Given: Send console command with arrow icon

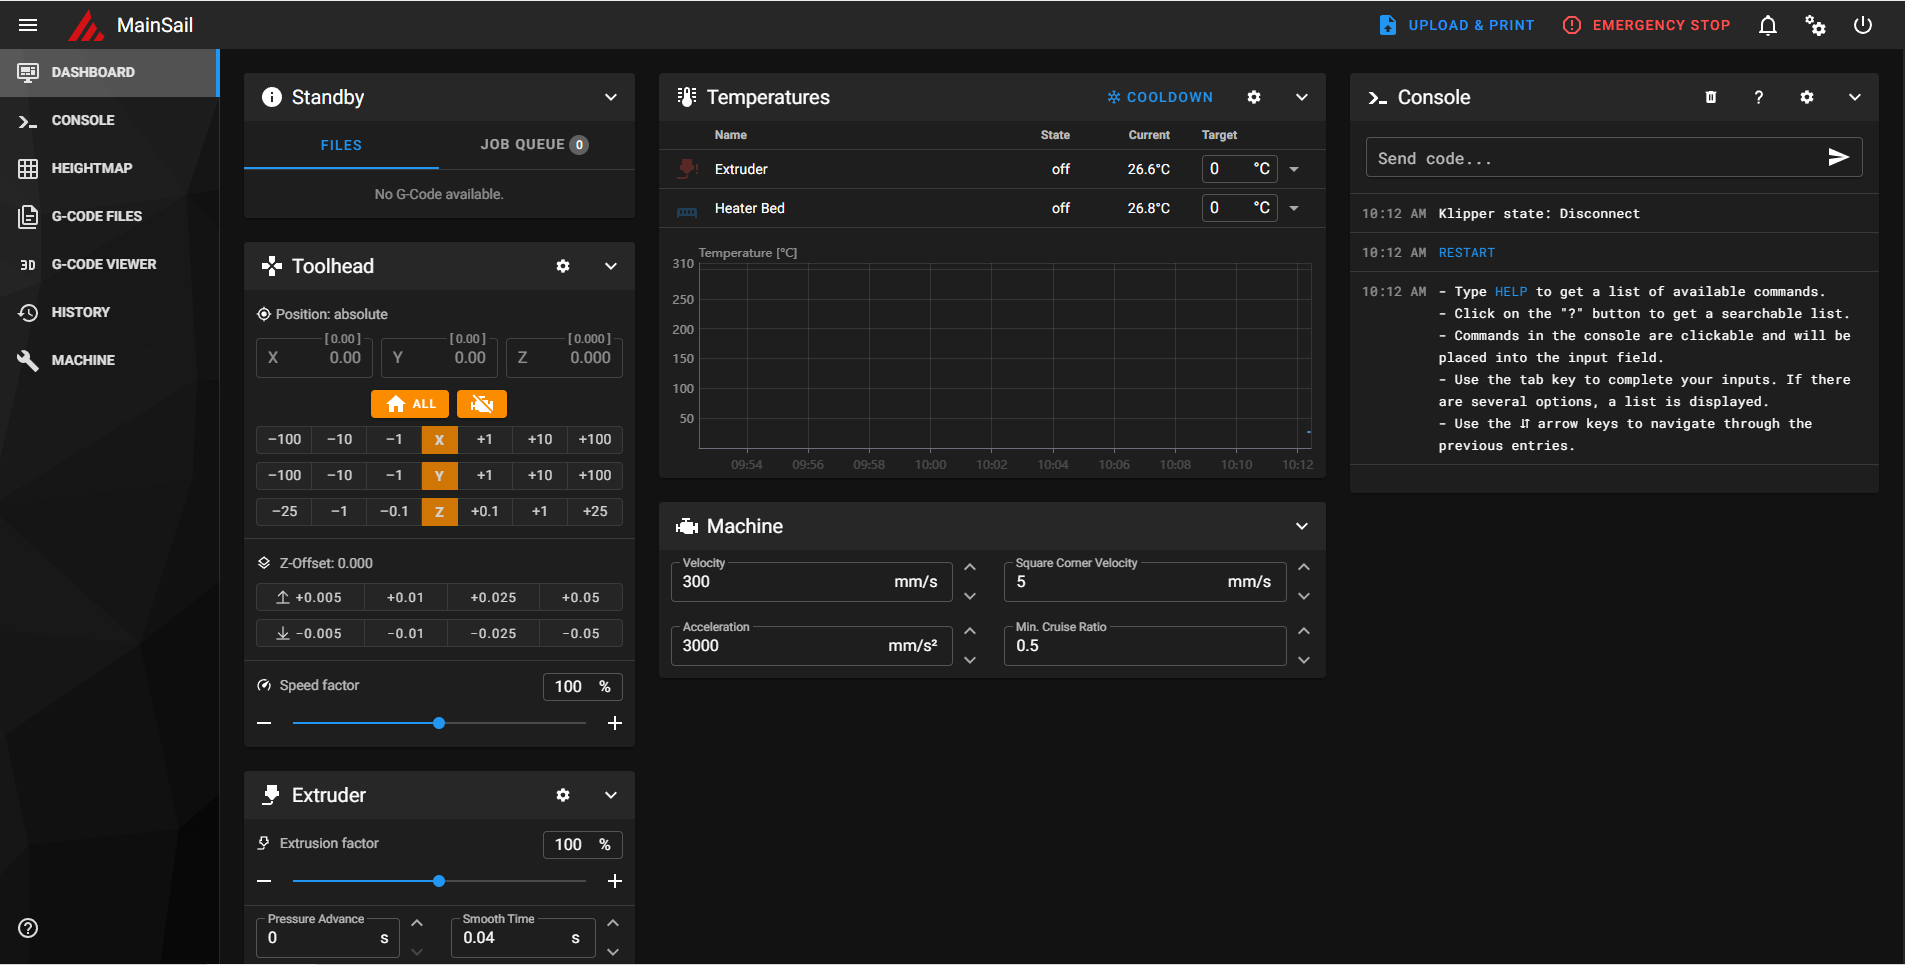Looking at the screenshot, I should tap(1838, 157).
